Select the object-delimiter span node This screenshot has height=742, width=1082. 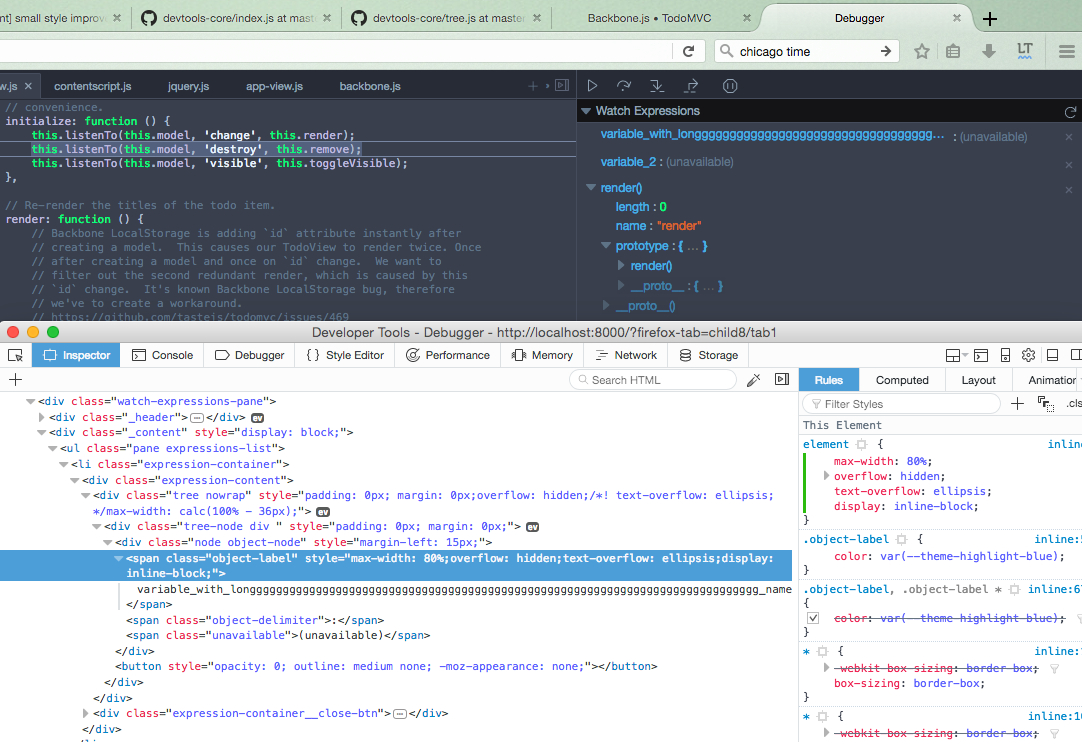(255, 621)
